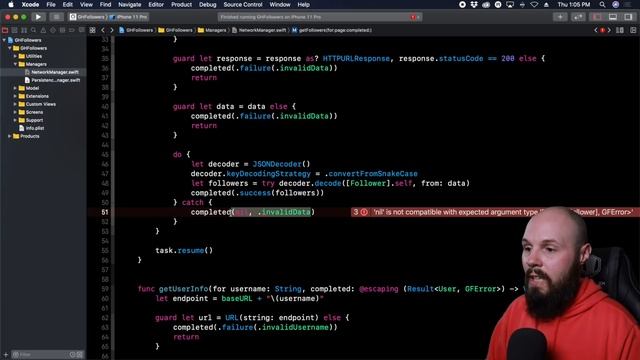Open the Find navigator magnifier icon
640x360 pixels.
(33, 30)
